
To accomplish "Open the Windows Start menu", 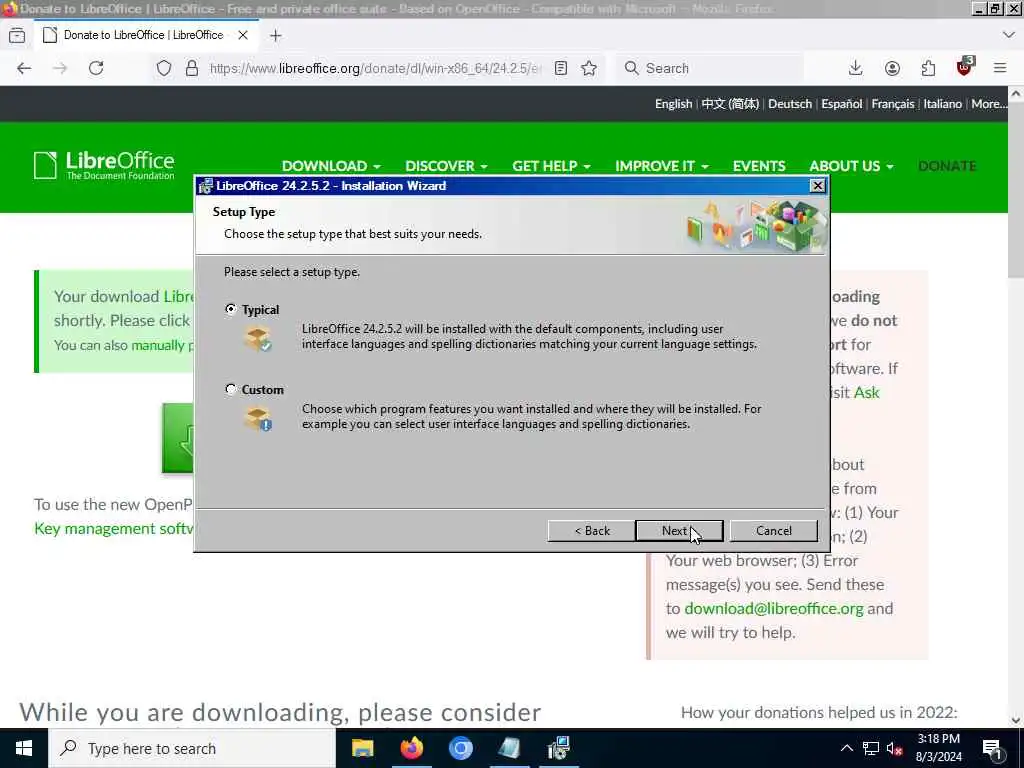I will click(x=24, y=748).
